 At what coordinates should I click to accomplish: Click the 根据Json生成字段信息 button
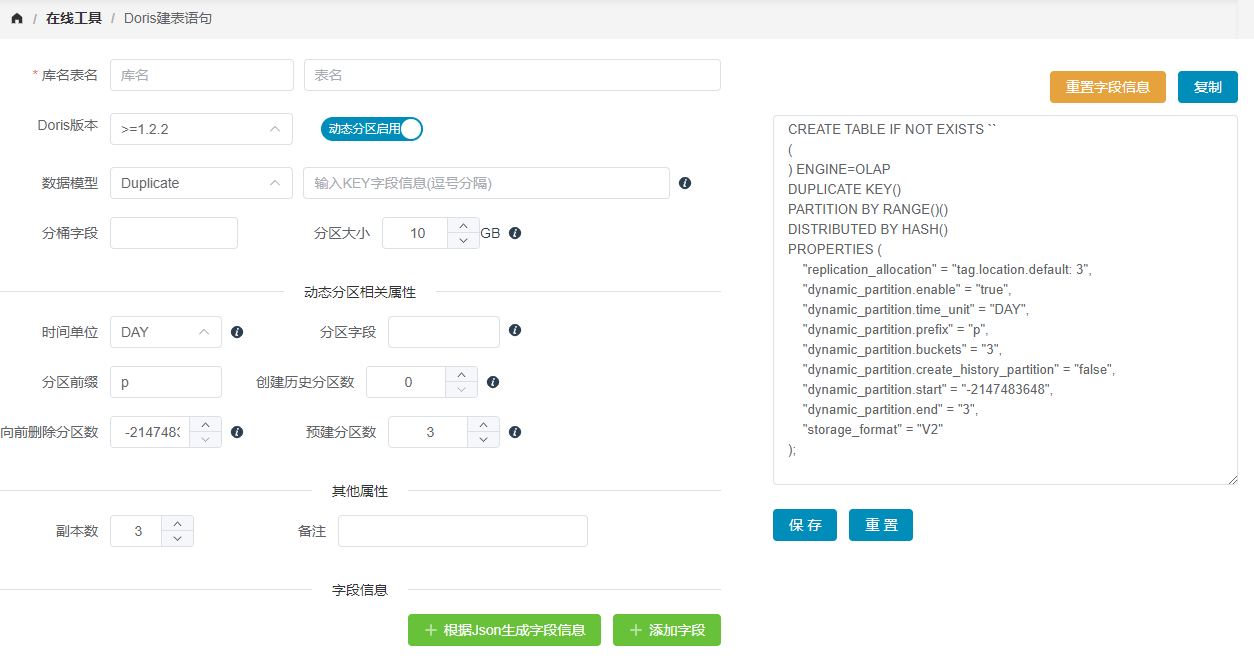(504, 630)
